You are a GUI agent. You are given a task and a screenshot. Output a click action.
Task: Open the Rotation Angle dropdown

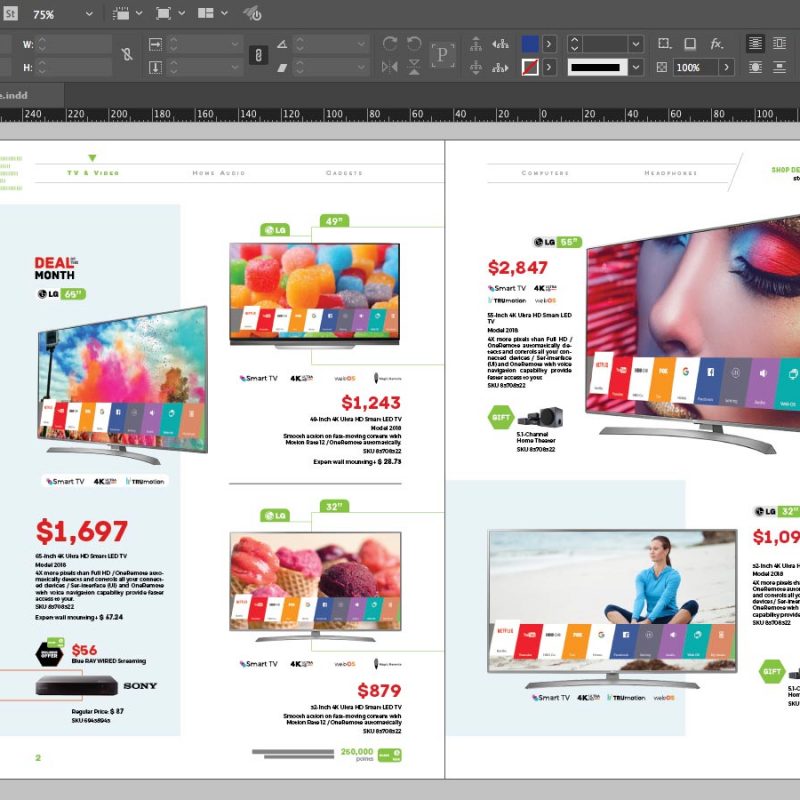tap(362, 44)
